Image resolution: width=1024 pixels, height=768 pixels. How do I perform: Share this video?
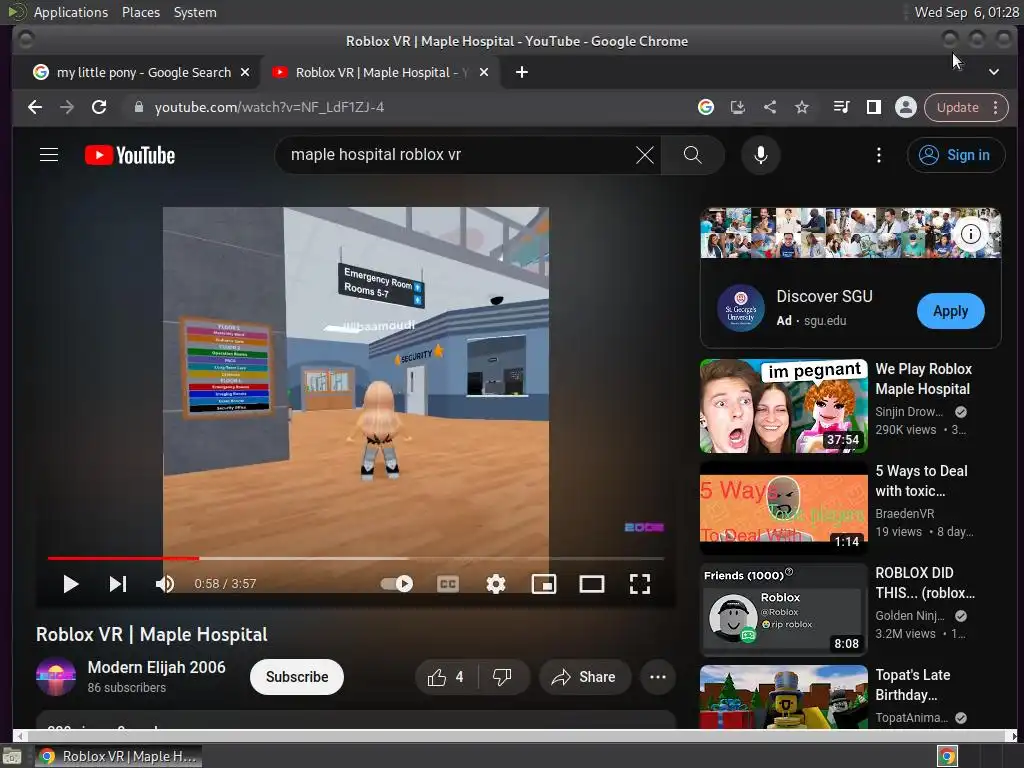tap(584, 677)
